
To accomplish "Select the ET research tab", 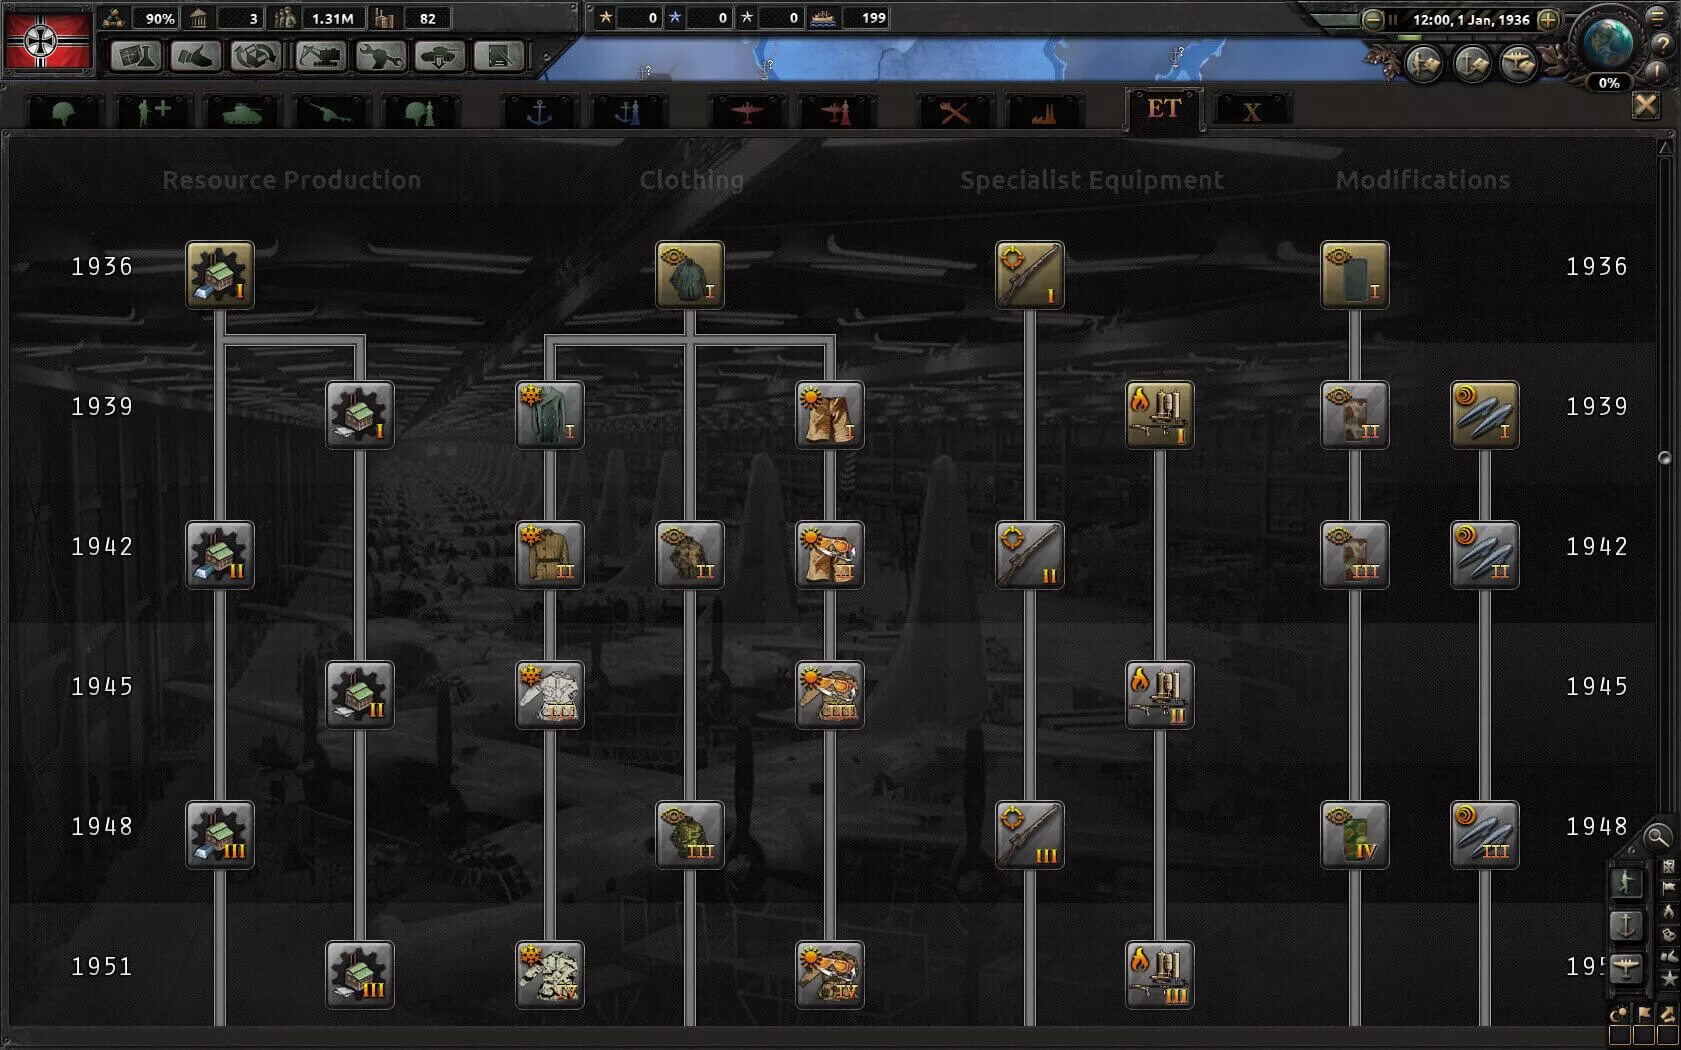I will click(x=1163, y=109).
